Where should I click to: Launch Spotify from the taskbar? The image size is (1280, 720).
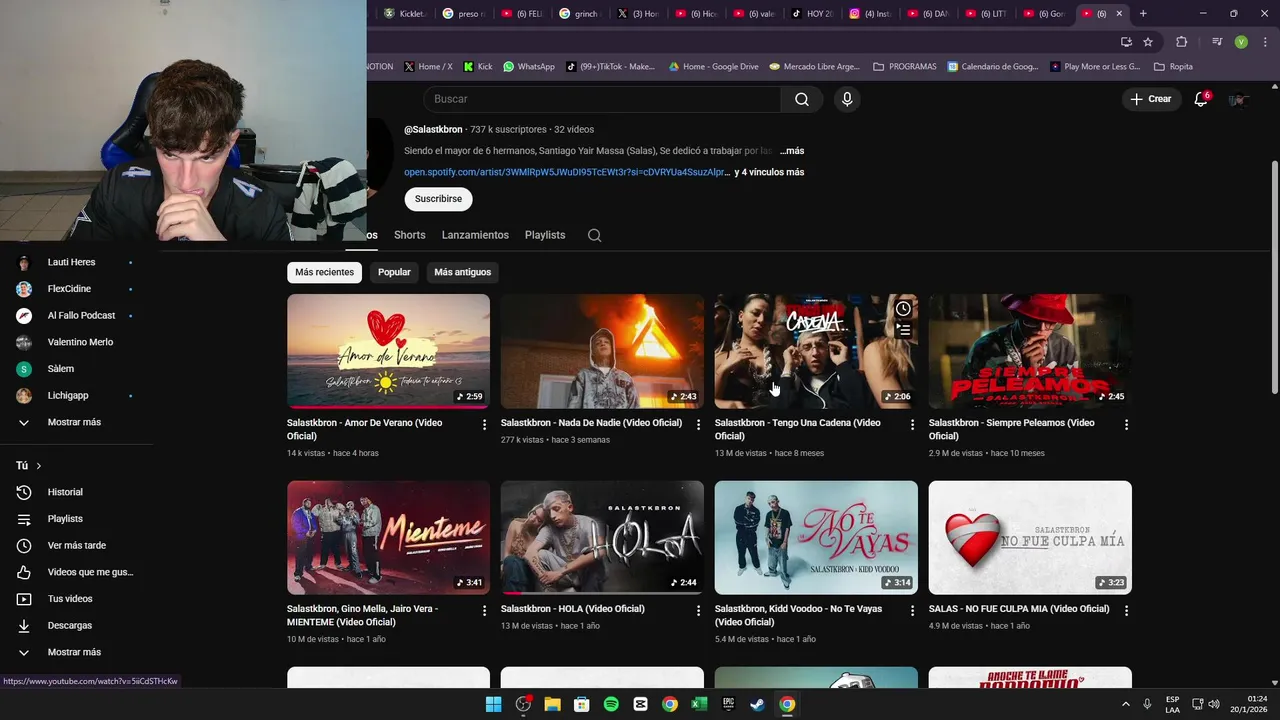(x=611, y=704)
